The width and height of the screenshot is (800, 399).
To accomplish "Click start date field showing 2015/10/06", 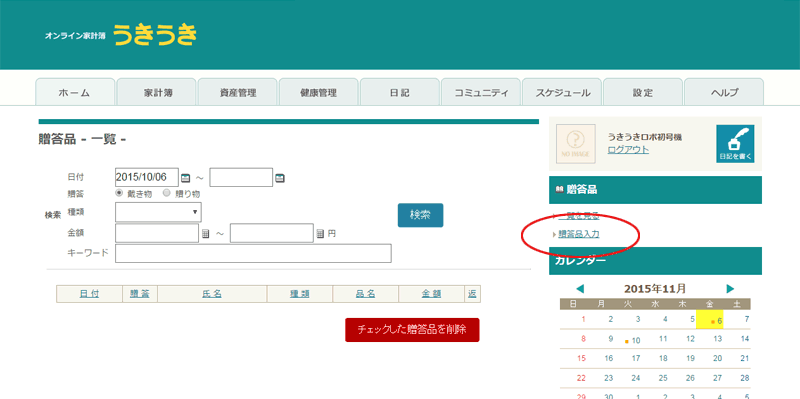I will click(x=147, y=178).
